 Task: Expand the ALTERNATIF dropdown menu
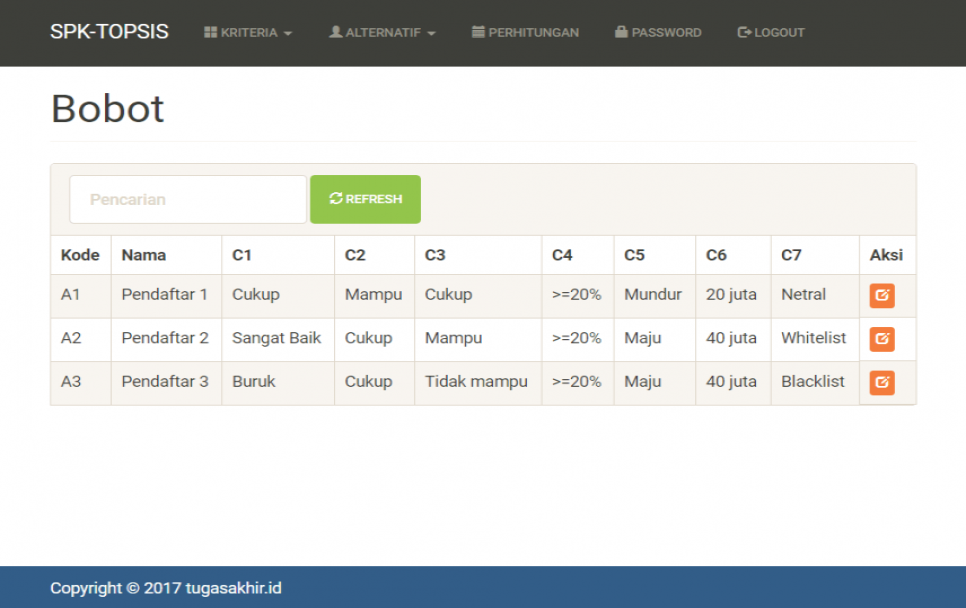tap(381, 31)
